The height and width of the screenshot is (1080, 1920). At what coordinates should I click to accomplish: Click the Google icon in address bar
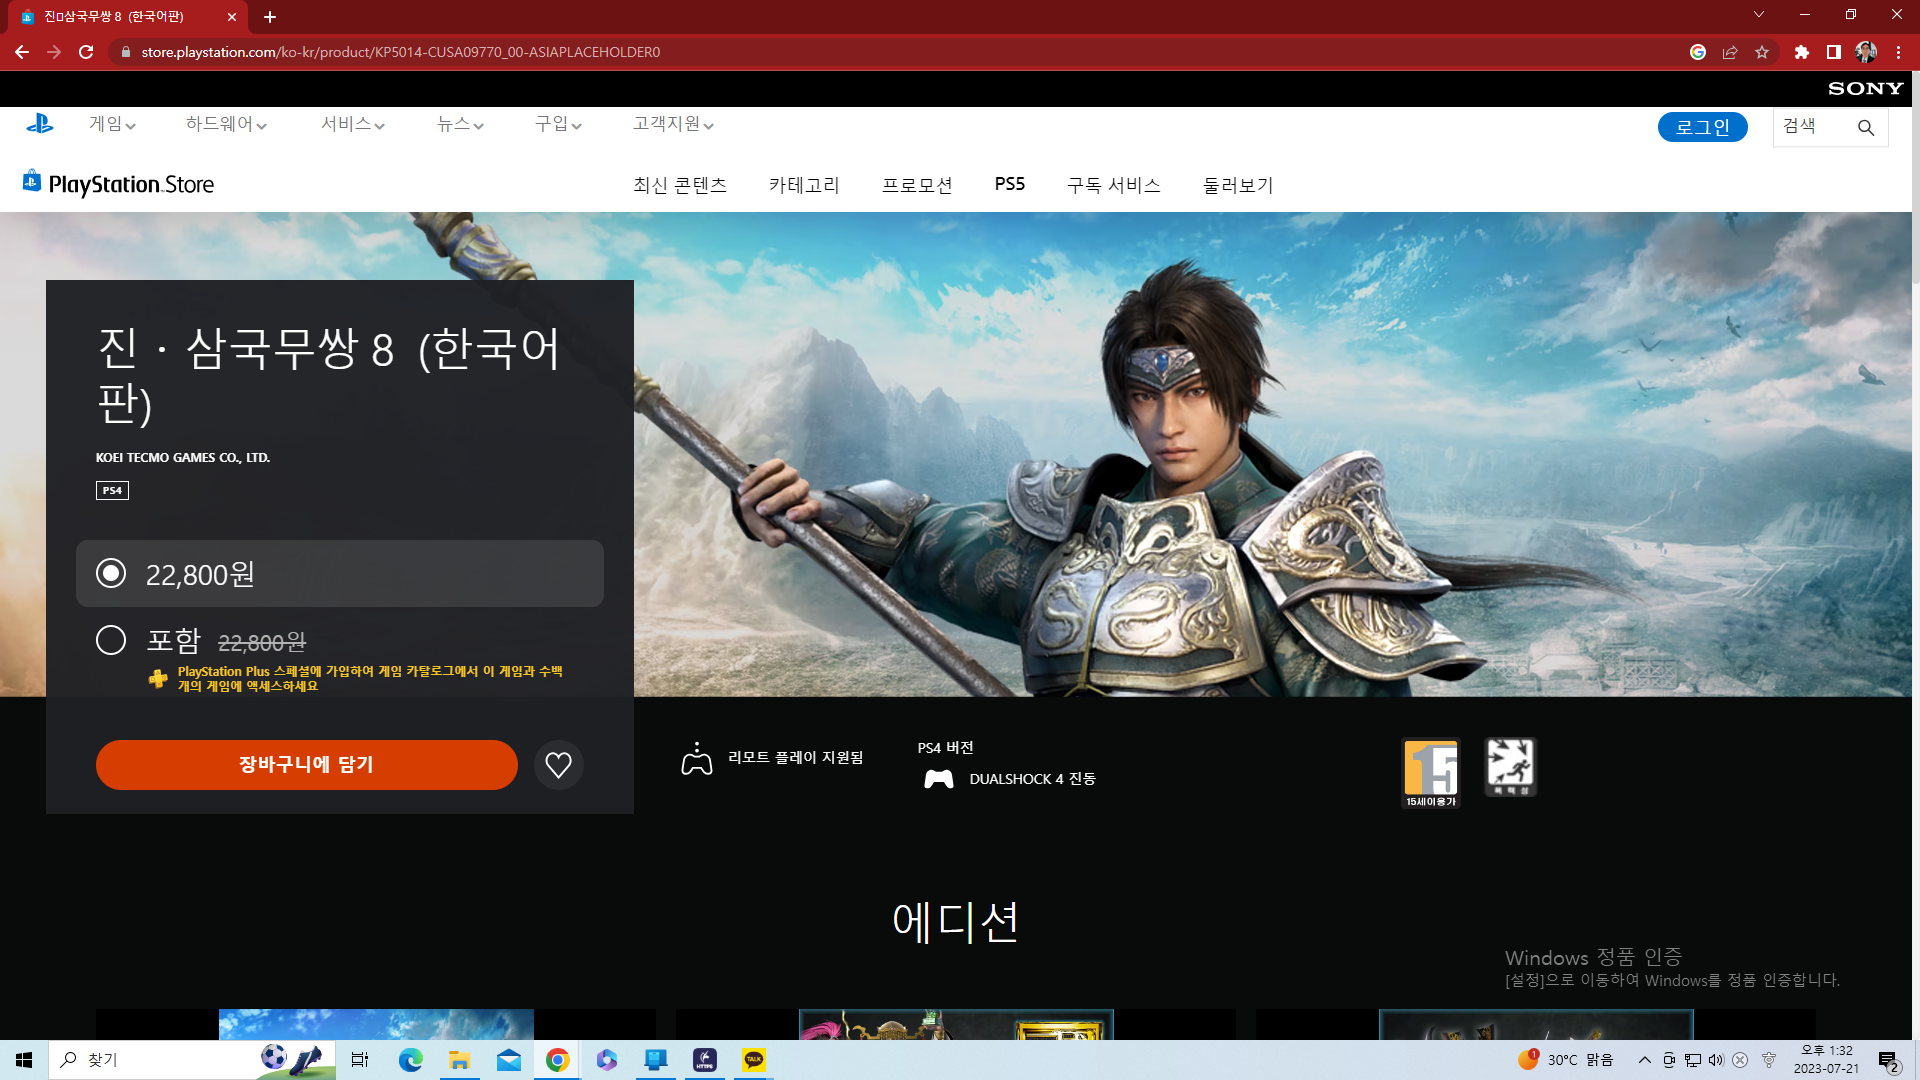point(1698,52)
